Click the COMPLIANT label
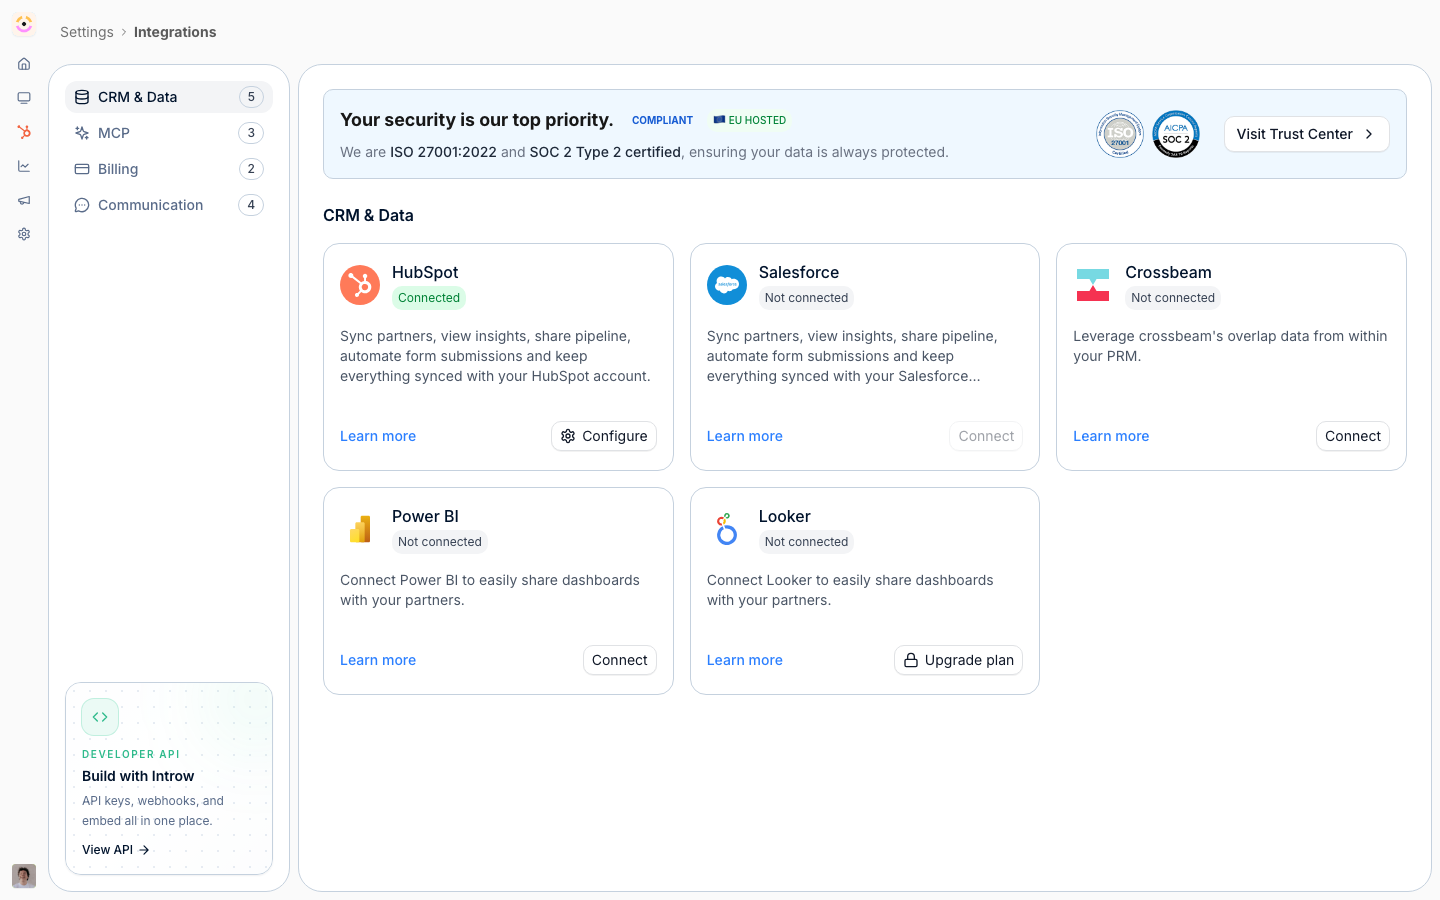 click(662, 120)
